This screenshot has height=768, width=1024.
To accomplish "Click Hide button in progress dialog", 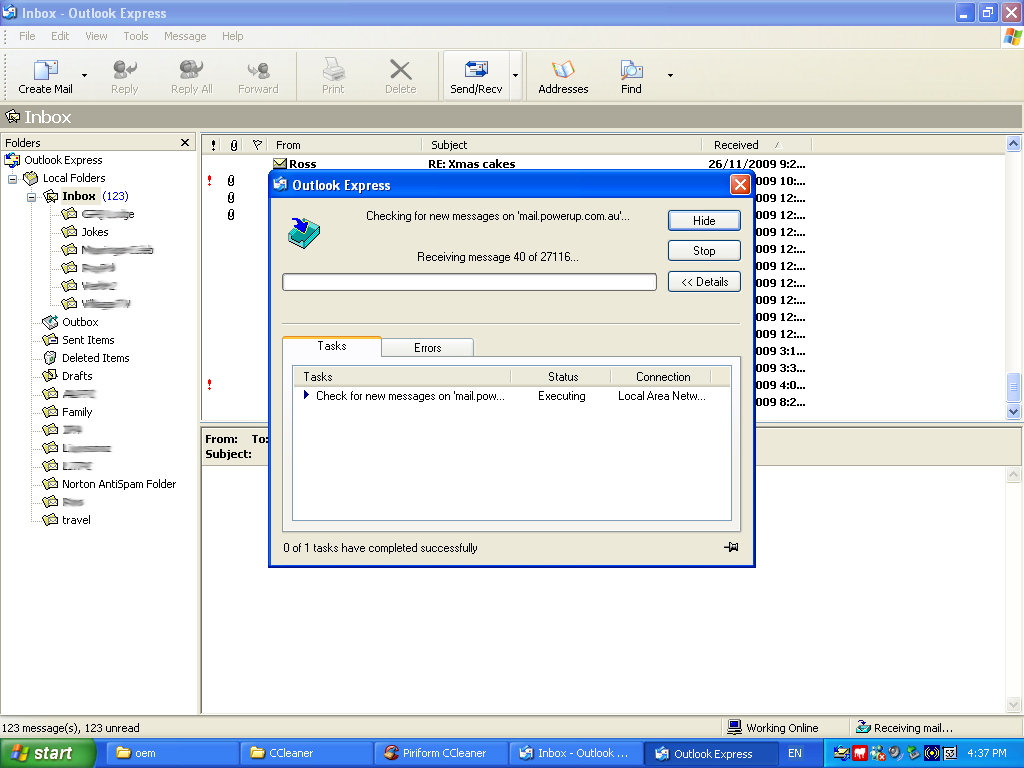I will pyautogui.click(x=704, y=221).
